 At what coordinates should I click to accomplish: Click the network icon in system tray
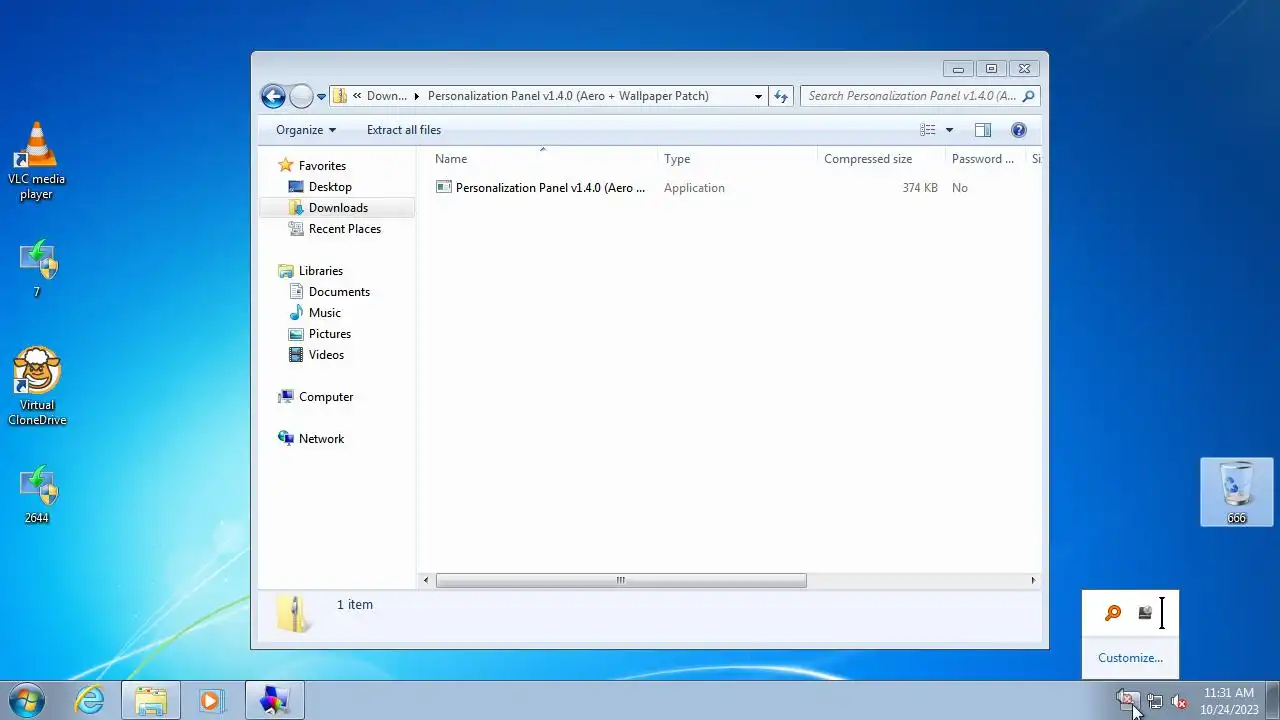click(x=1155, y=702)
